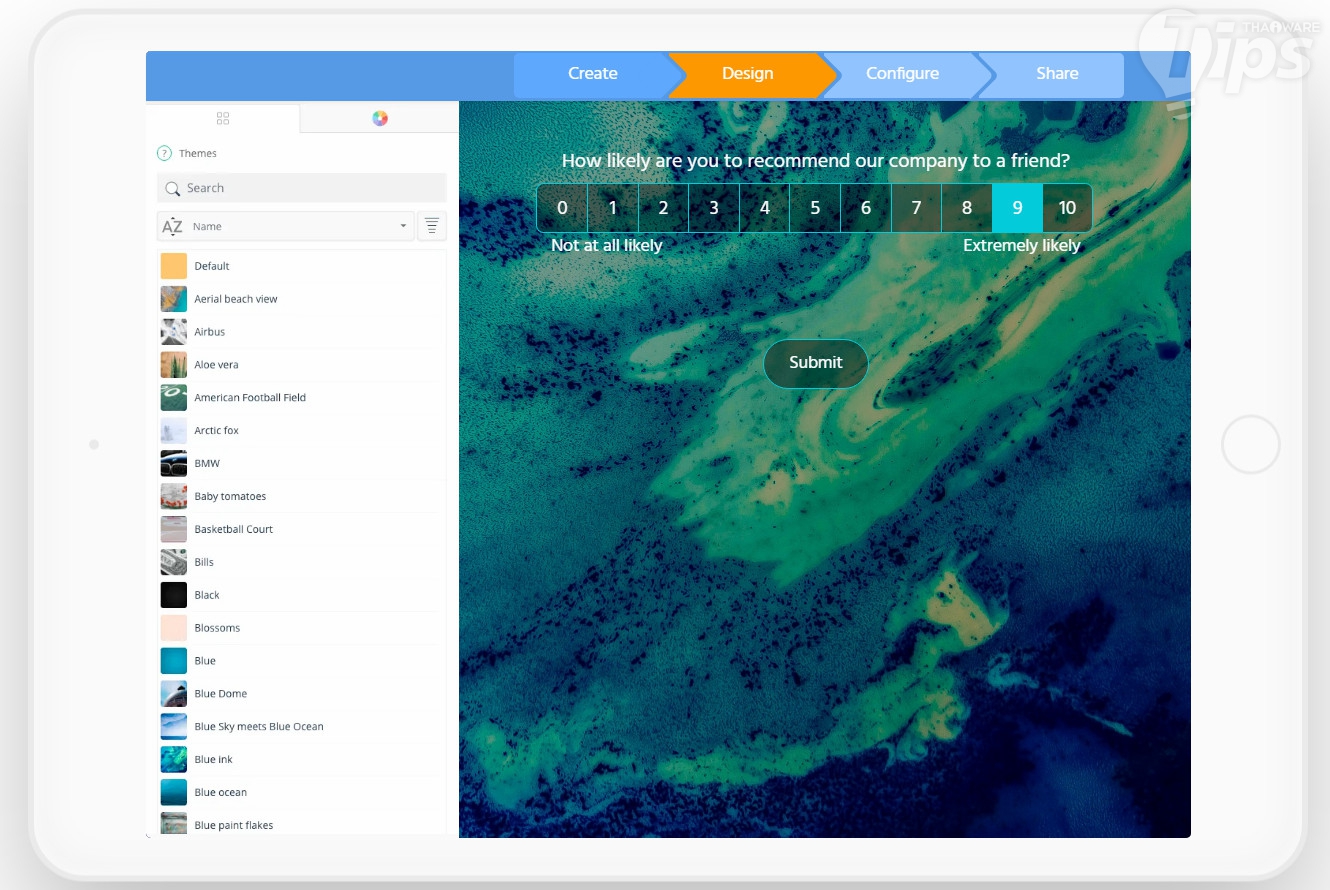
Task: Pick the Arctic fox theme thumbnail
Action: (174, 431)
